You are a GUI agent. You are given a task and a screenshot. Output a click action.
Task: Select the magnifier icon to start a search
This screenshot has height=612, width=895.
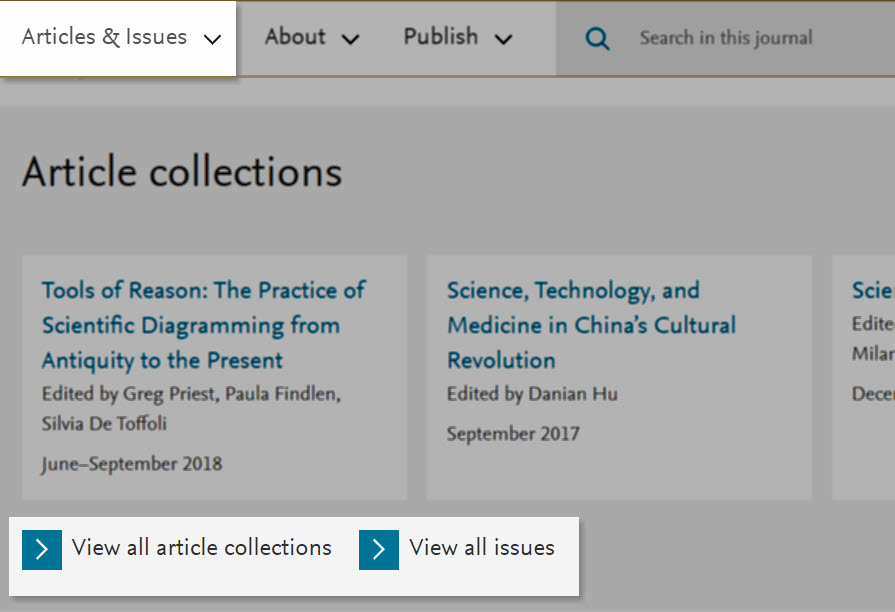click(x=597, y=38)
